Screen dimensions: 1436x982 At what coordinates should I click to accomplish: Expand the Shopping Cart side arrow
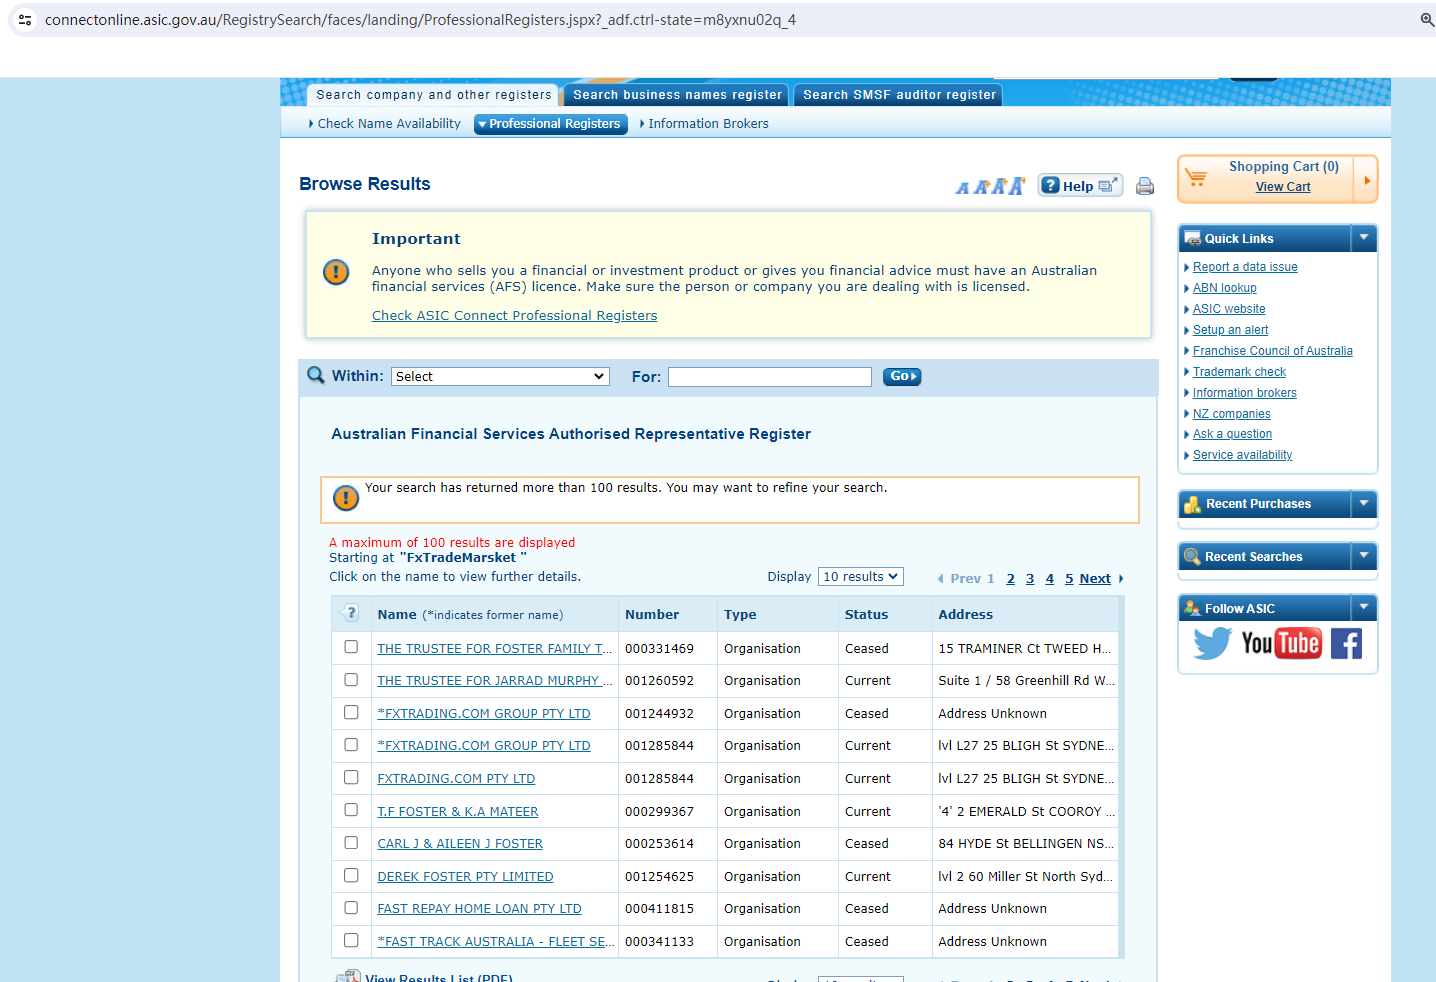1366,180
